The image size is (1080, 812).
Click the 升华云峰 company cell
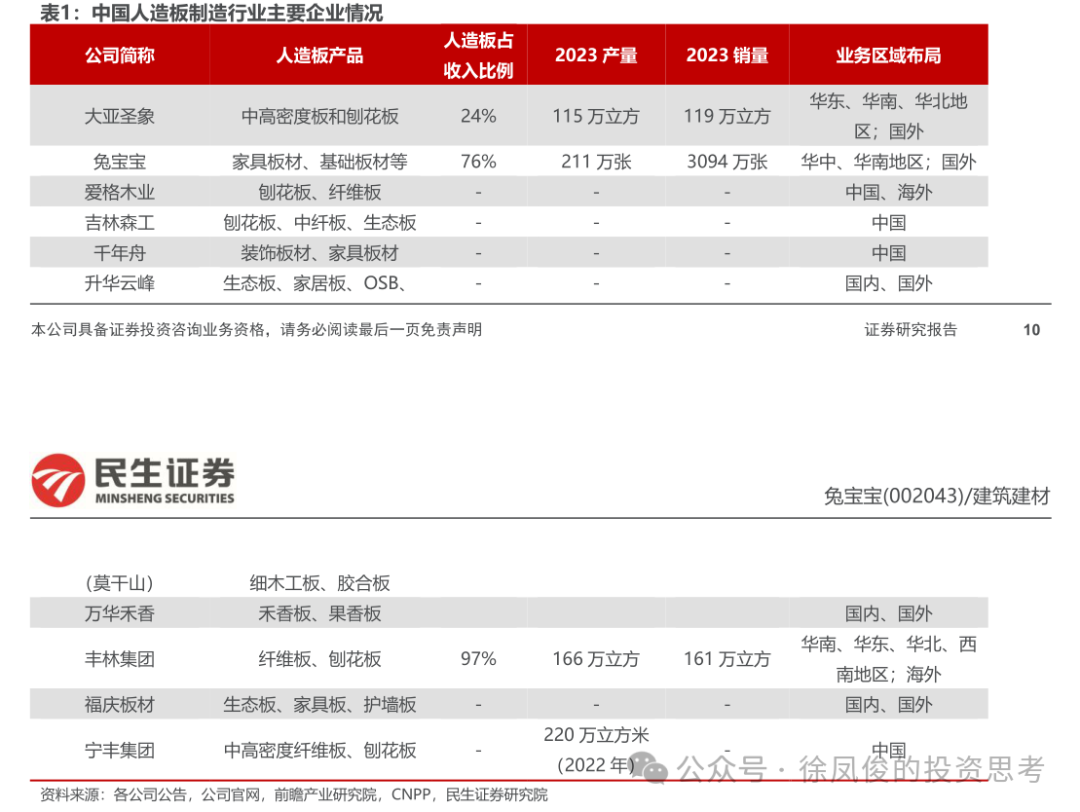(x=120, y=283)
